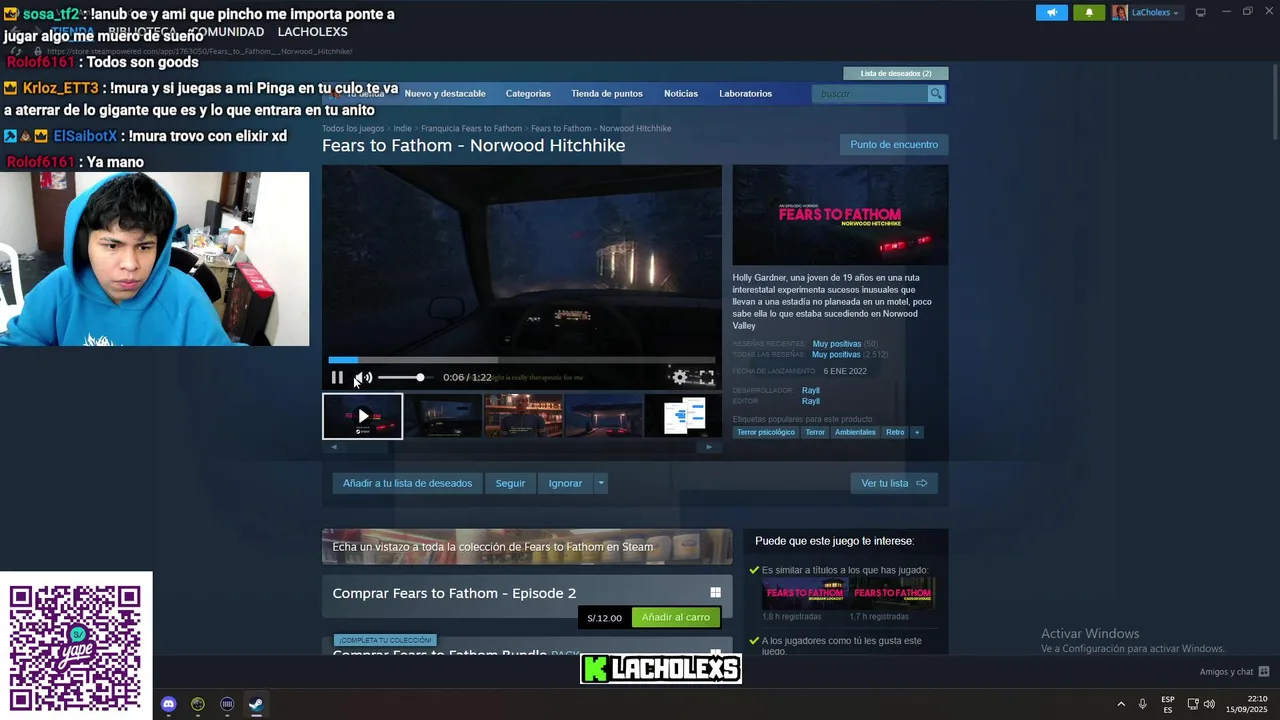Open the first similar Fears to Fathom game
1280x720 pixels.
(x=805, y=593)
